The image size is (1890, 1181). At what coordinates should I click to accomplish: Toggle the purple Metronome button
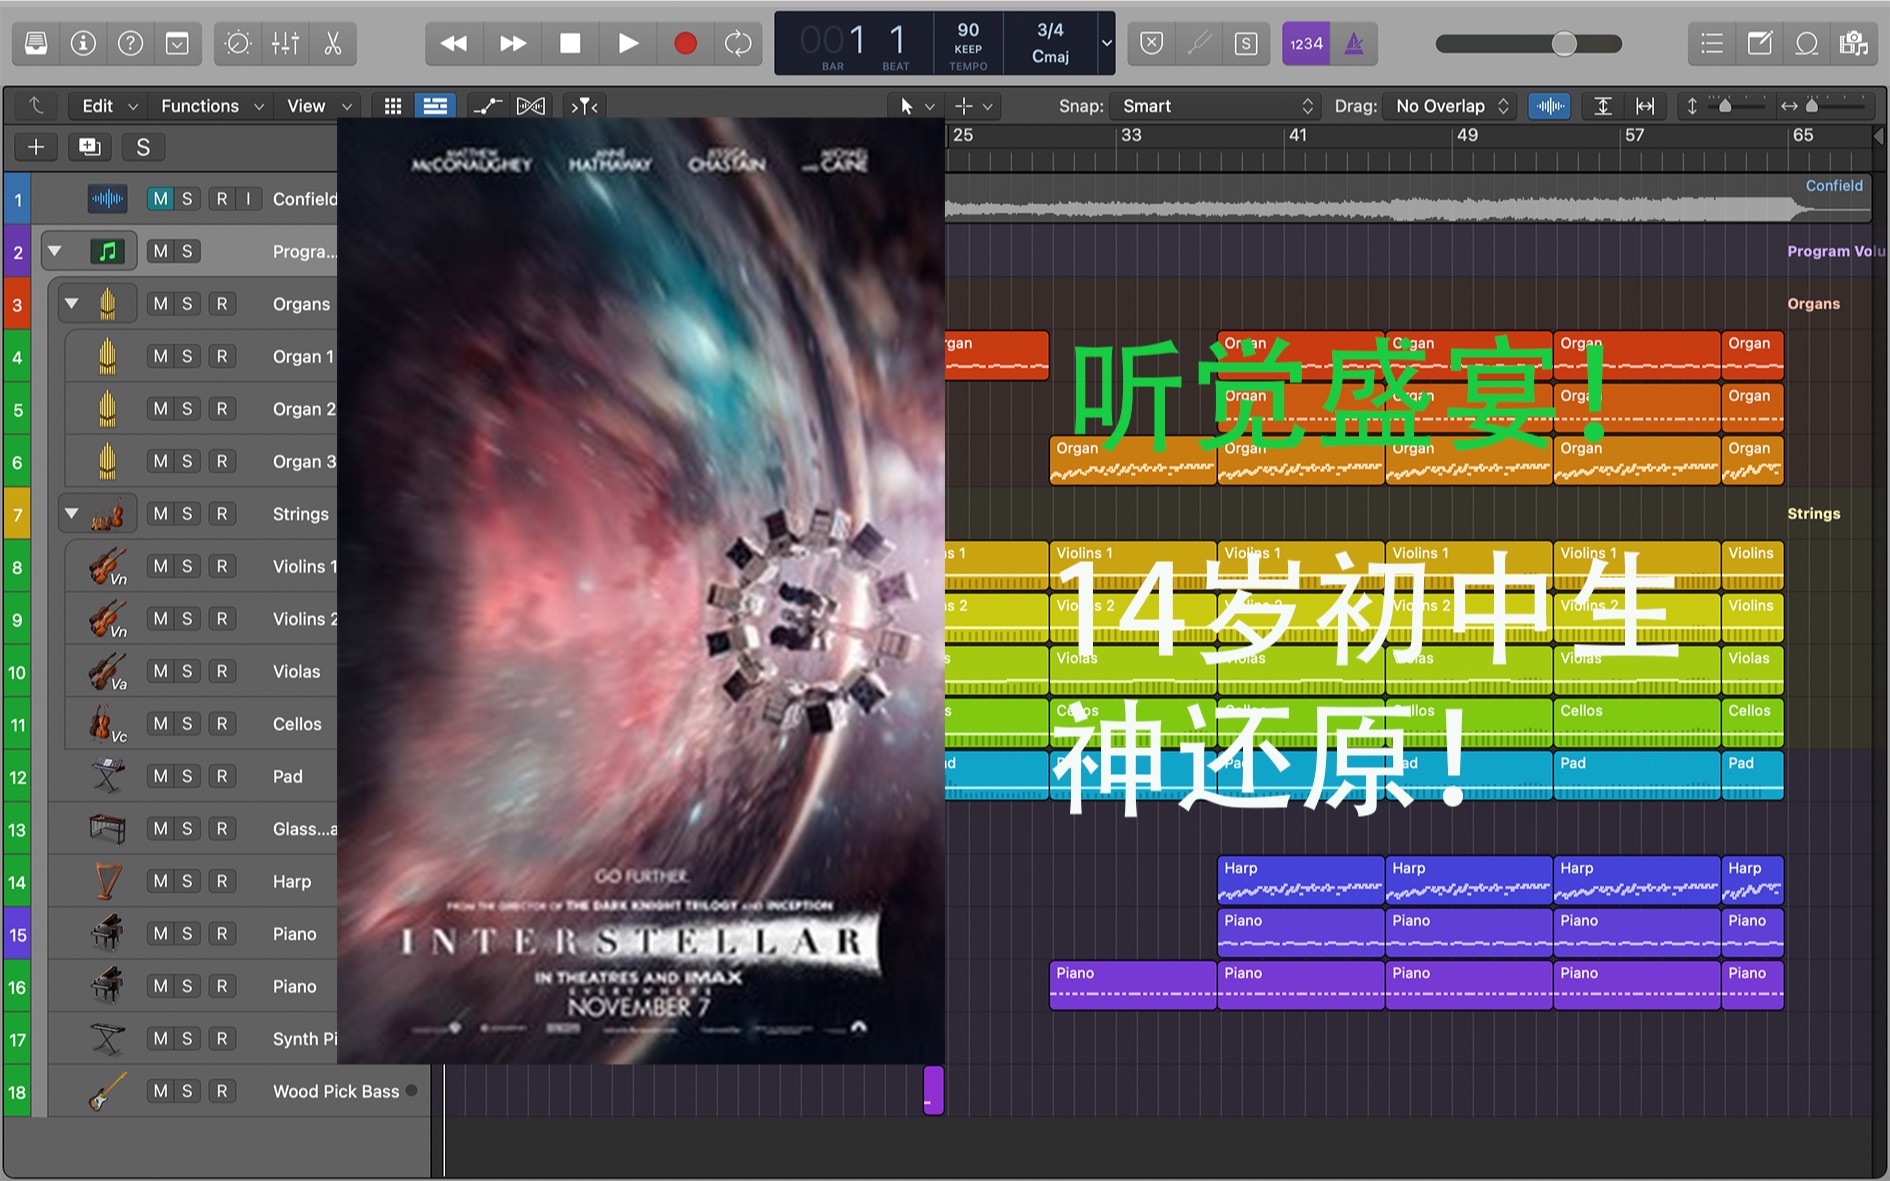pos(1354,43)
